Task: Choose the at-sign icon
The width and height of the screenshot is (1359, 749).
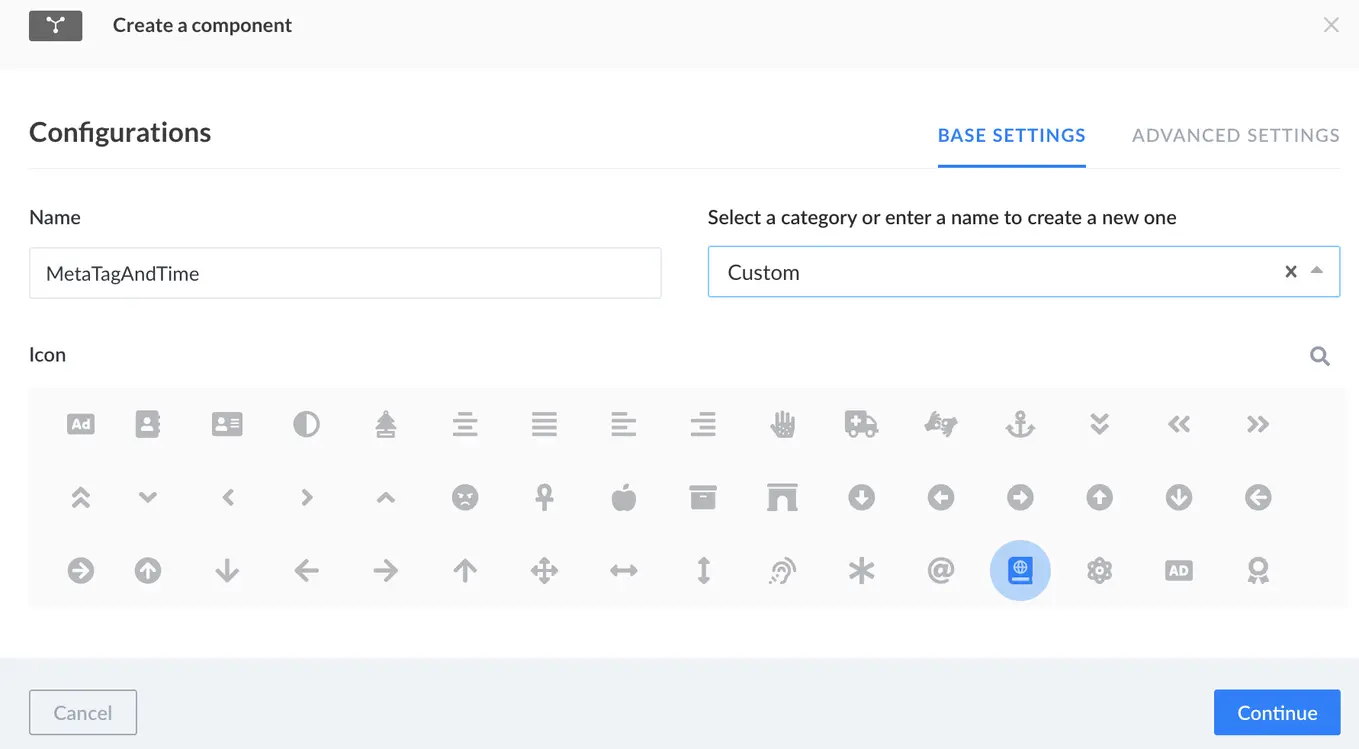Action: [x=940, y=570]
